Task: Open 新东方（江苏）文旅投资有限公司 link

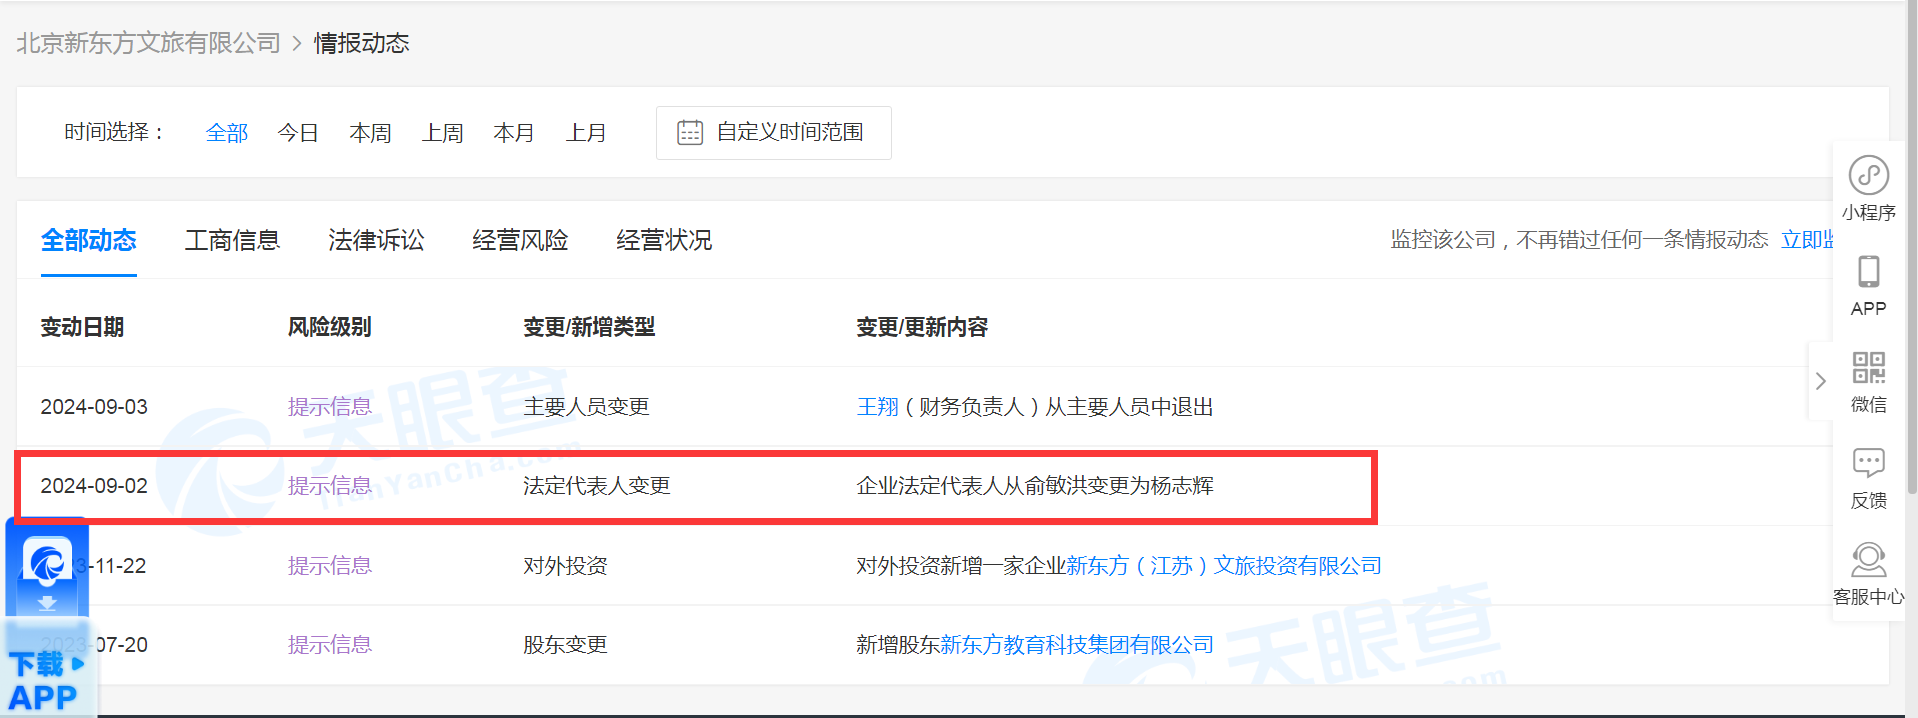Action: [x=1223, y=566]
